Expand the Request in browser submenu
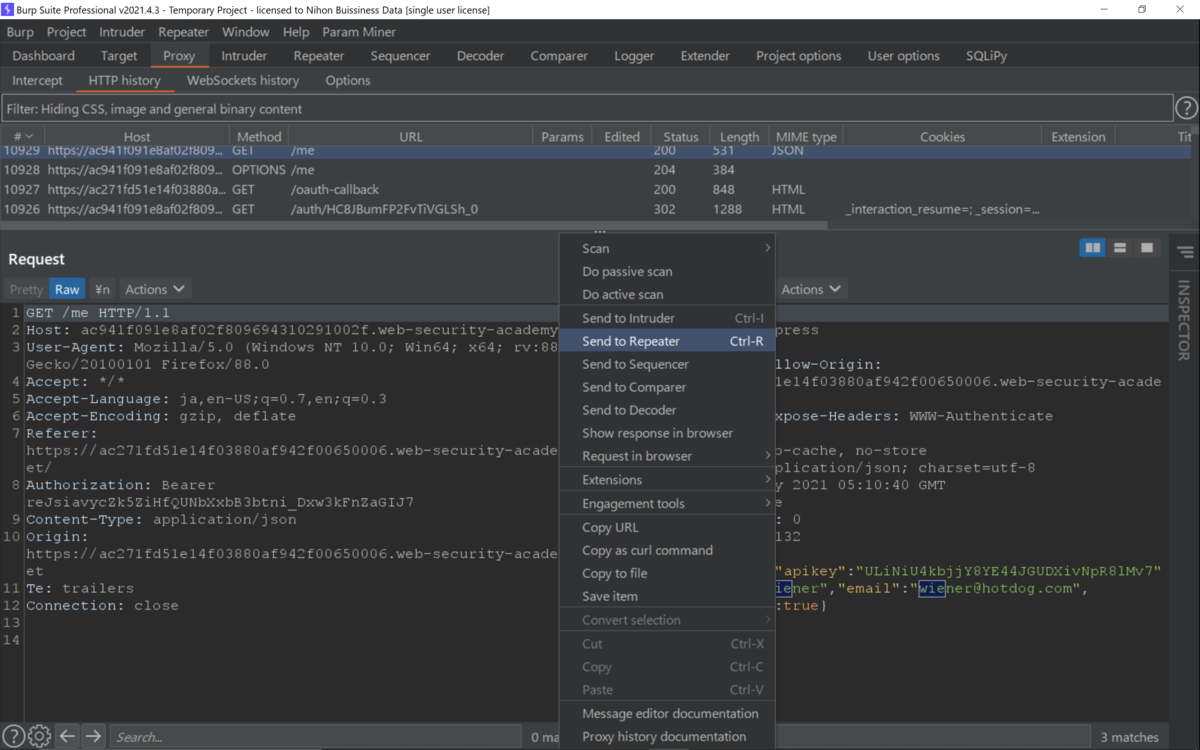The image size is (1200, 750). (667, 456)
